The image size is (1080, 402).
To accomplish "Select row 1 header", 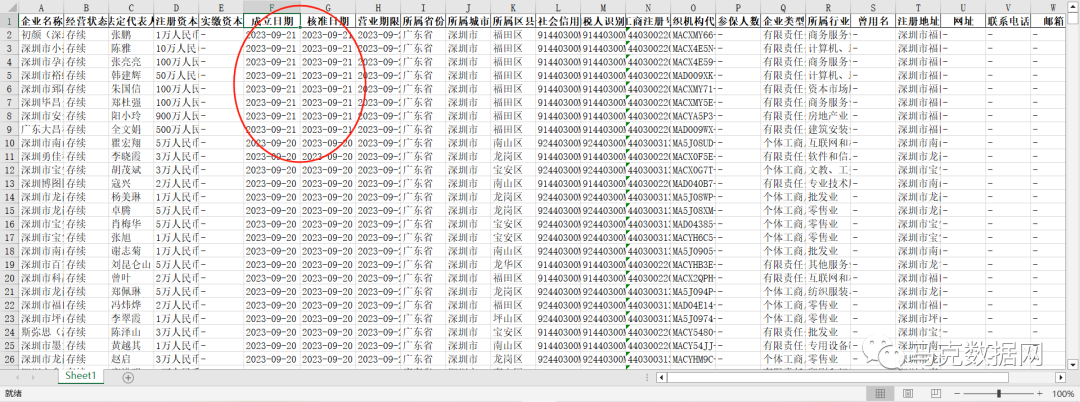I will coord(10,21).
